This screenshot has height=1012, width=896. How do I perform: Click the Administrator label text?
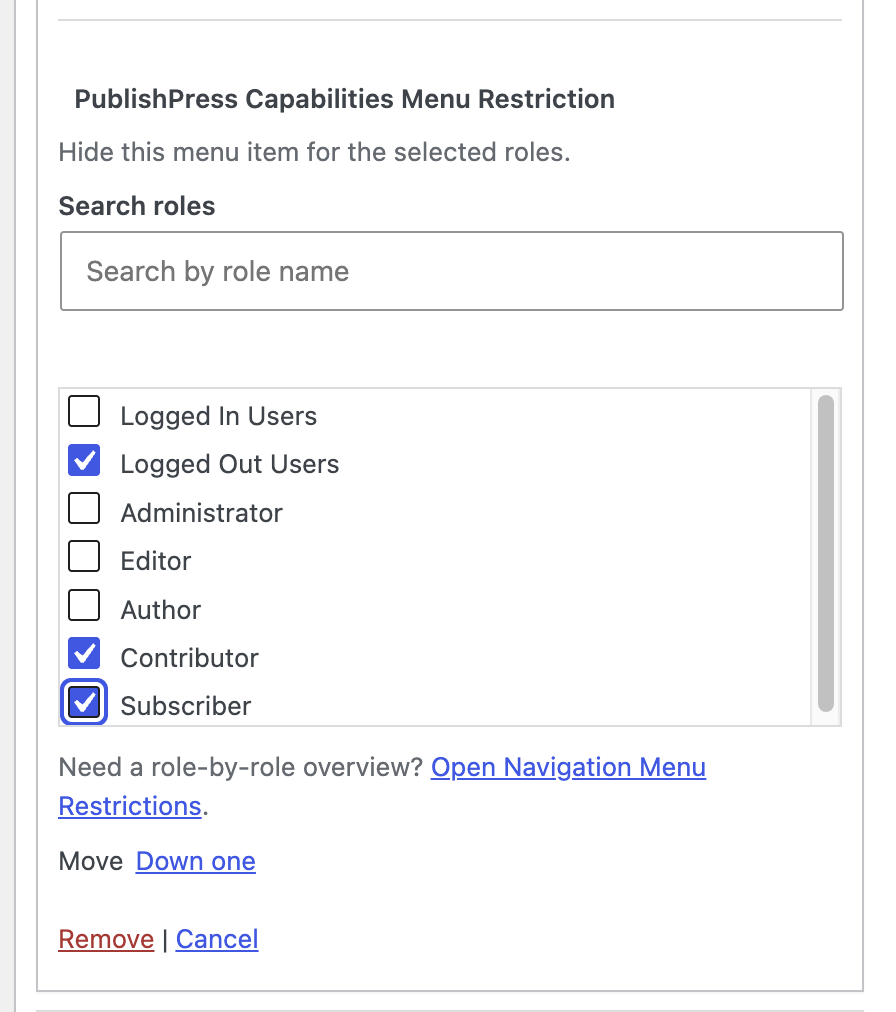tap(201, 513)
